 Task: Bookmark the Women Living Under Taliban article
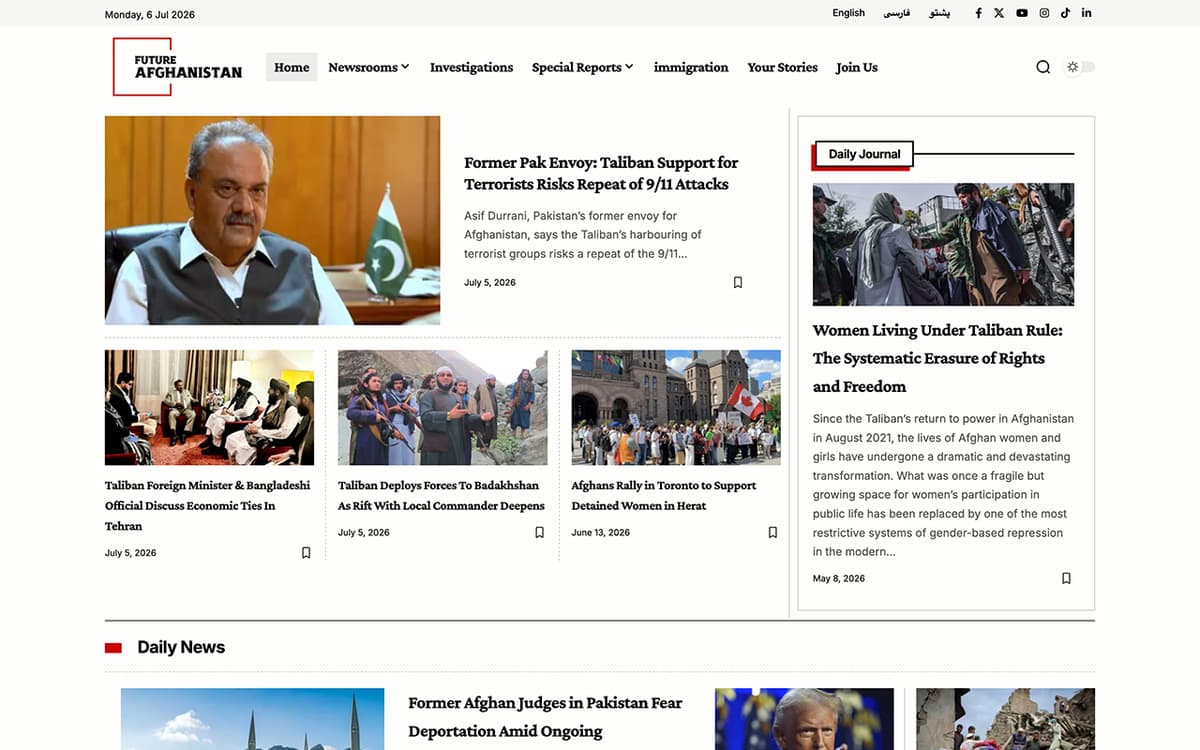tap(1066, 578)
